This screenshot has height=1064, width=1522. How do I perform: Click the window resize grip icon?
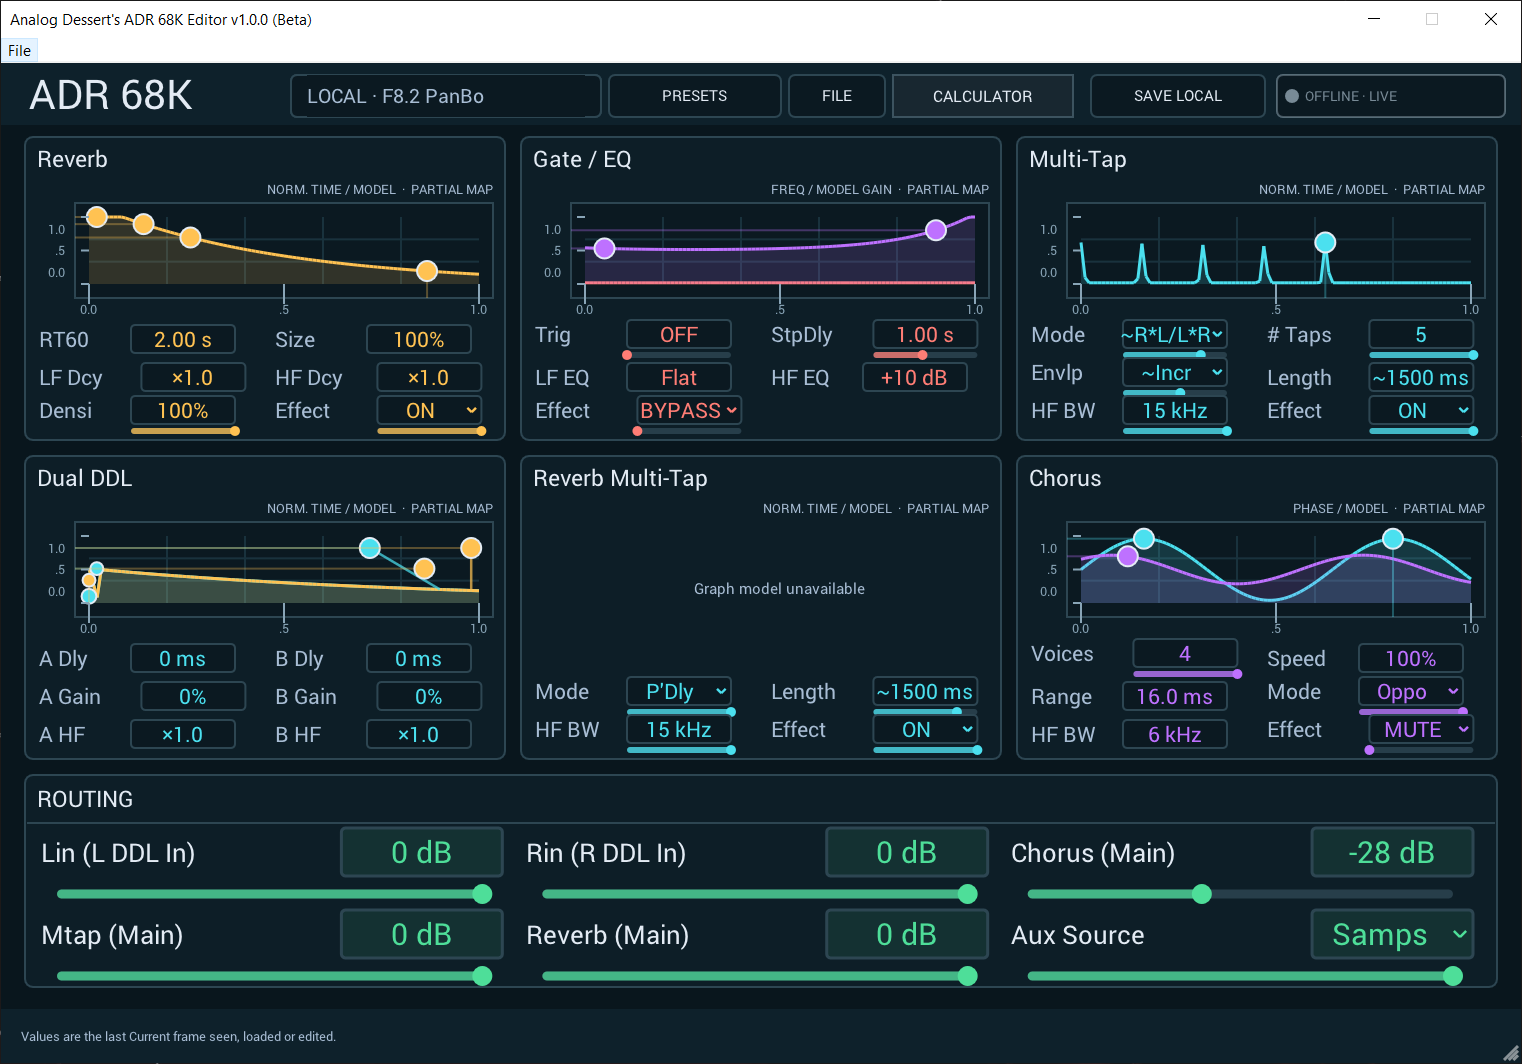[1510, 1053]
